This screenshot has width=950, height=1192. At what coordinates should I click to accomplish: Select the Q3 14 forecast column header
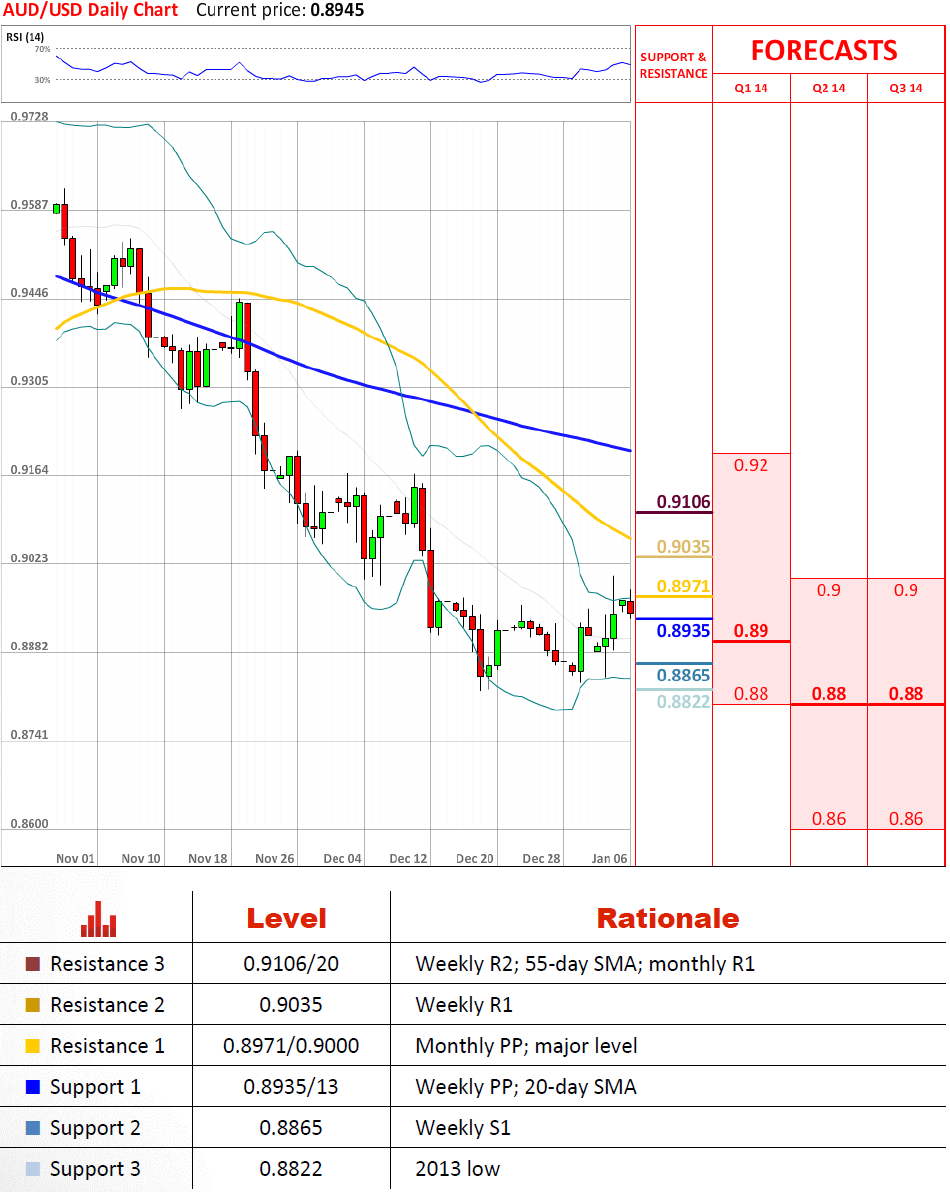click(x=906, y=89)
